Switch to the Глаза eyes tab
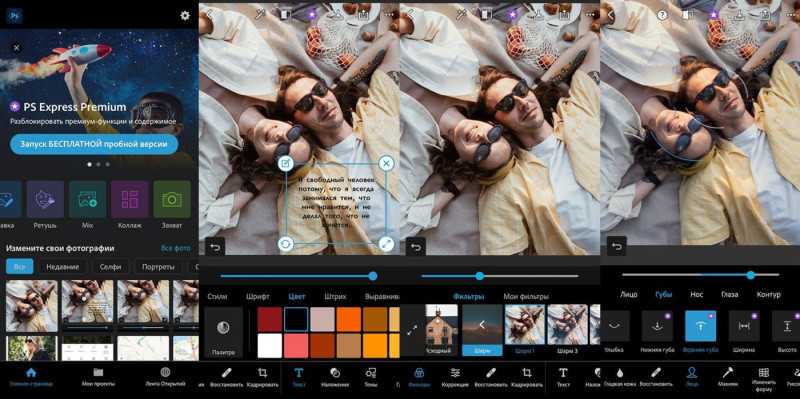The width and height of the screenshot is (800, 399). pos(730,294)
